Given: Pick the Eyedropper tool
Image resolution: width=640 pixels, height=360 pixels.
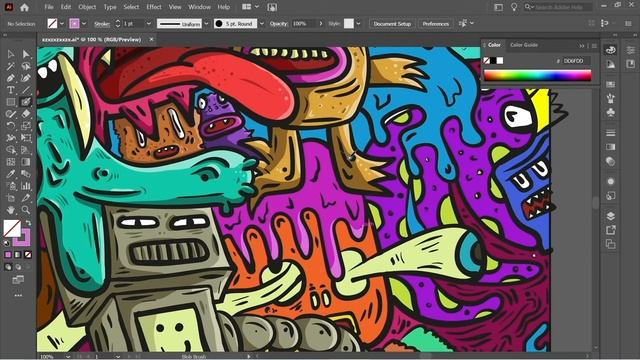Looking at the screenshot, I should [x=11, y=174].
